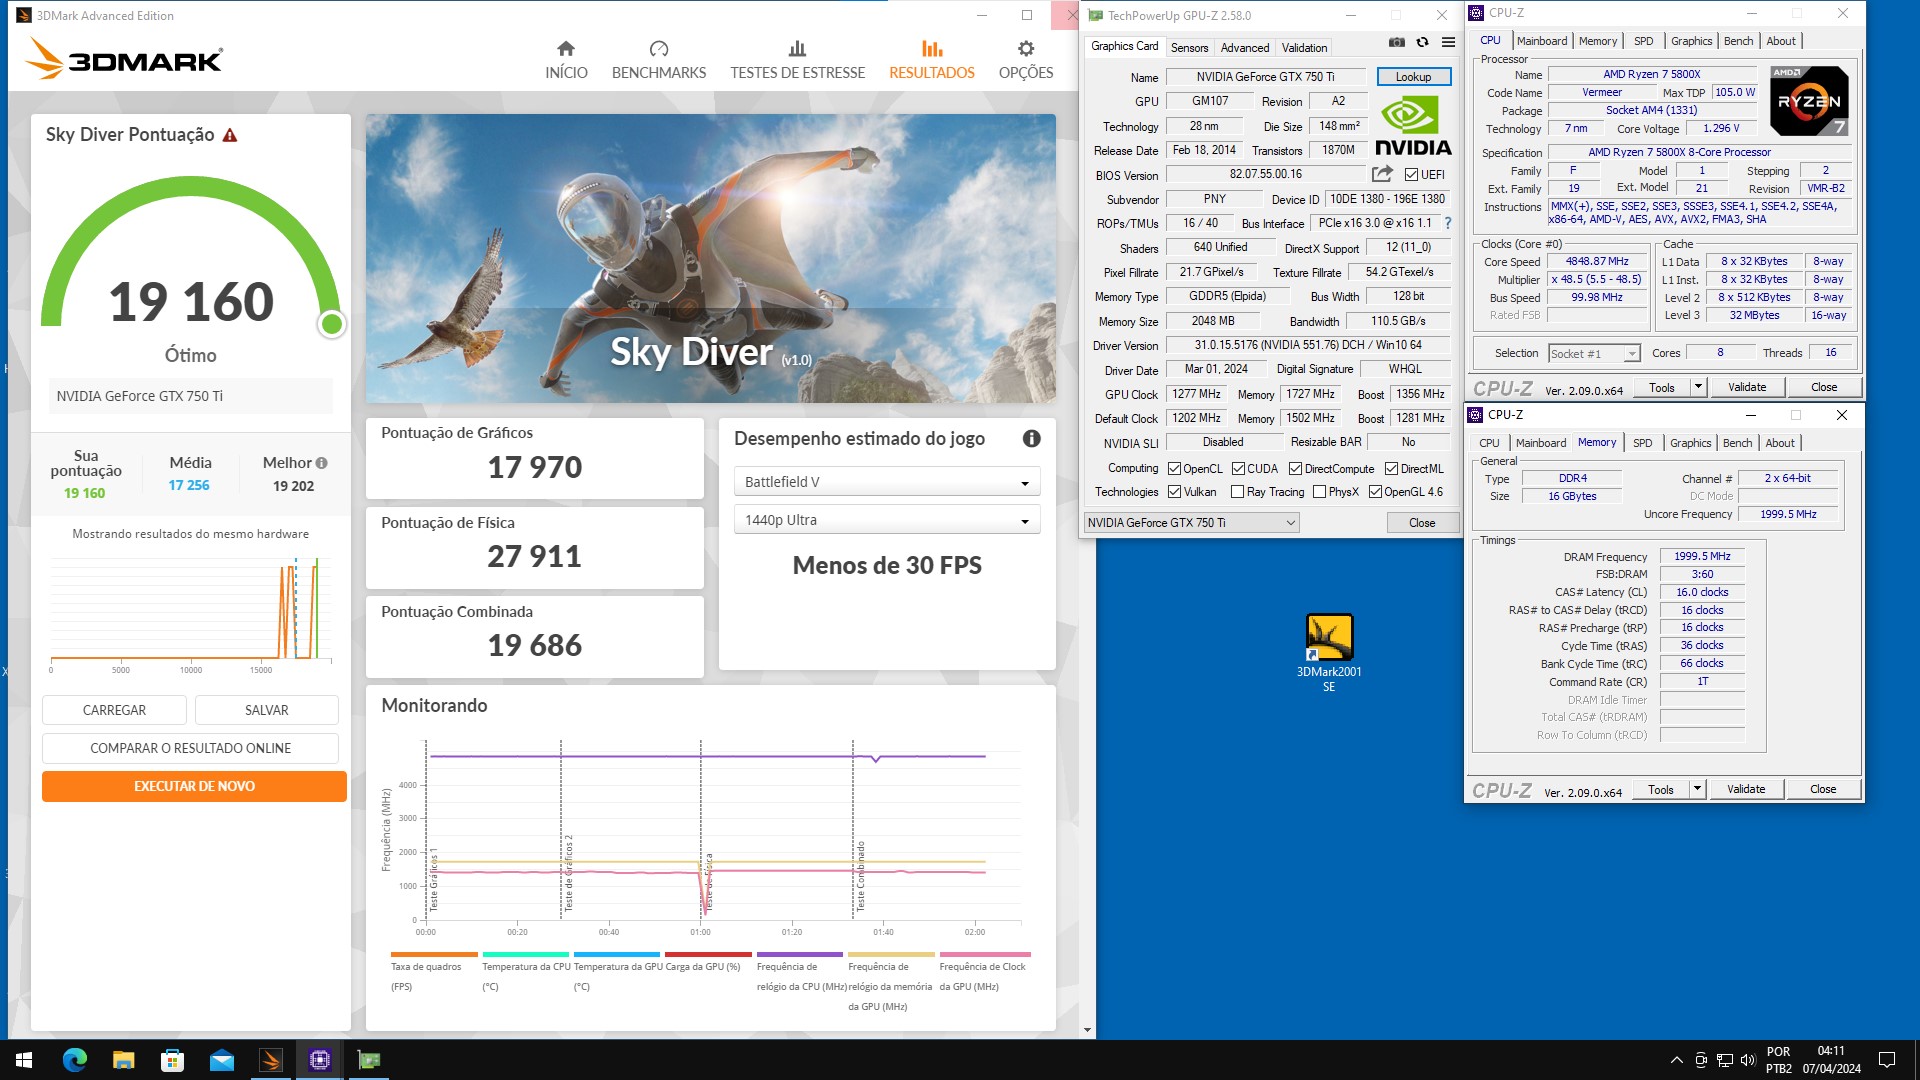Open the Início home icon in 3DMark
This screenshot has width=1920, height=1080.
(x=566, y=48)
